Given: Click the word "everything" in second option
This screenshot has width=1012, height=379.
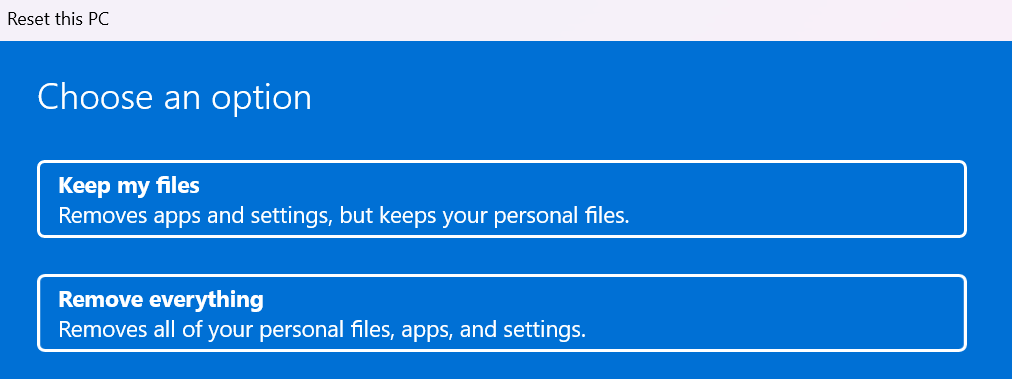Looking at the screenshot, I should [x=207, y=300].
